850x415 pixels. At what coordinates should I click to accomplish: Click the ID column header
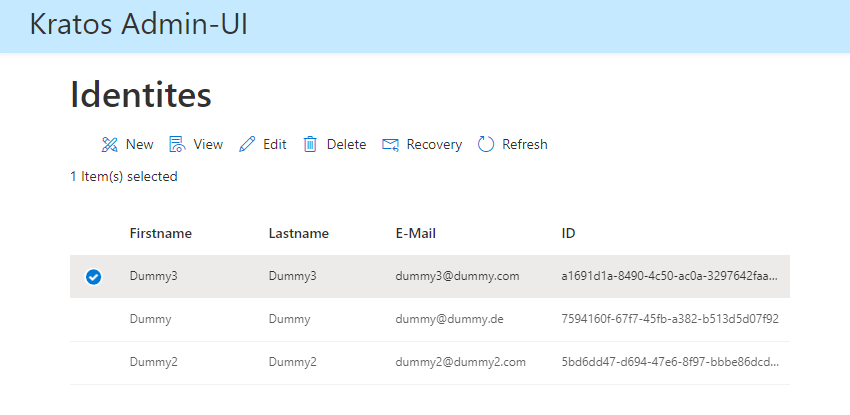tap(568, 234)
